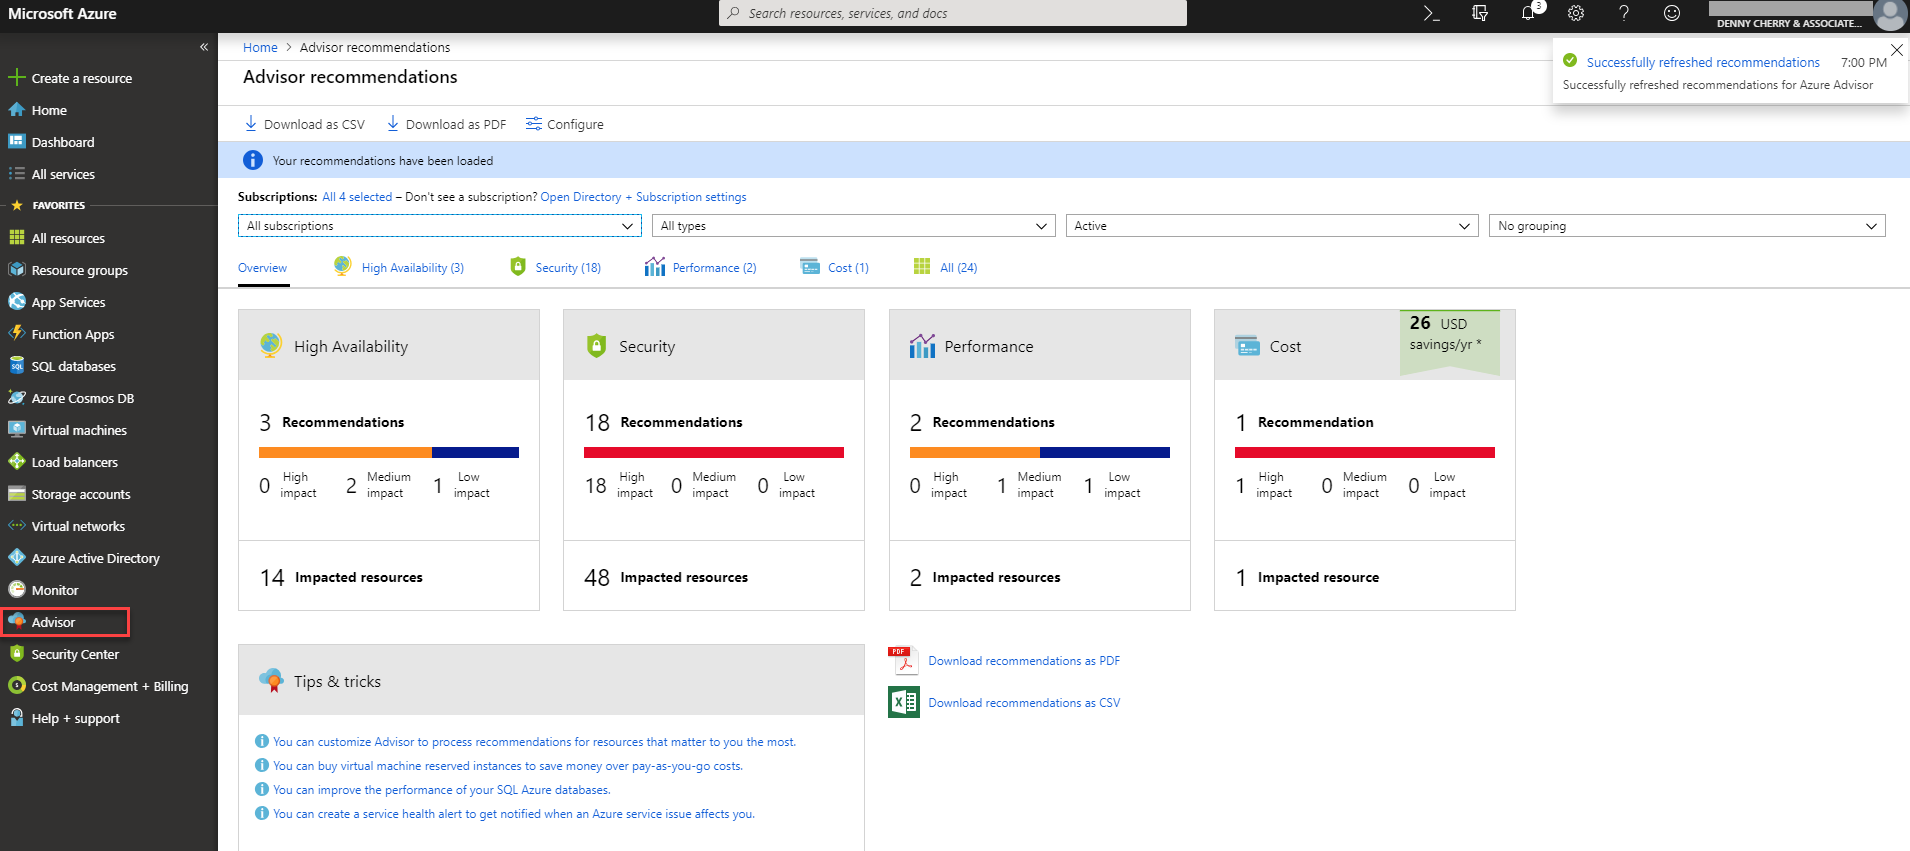This screenshot has width=1910, height=851.
Task: Switch to All (24) tab
Action: pyautogui.click(x=945, y=267)
